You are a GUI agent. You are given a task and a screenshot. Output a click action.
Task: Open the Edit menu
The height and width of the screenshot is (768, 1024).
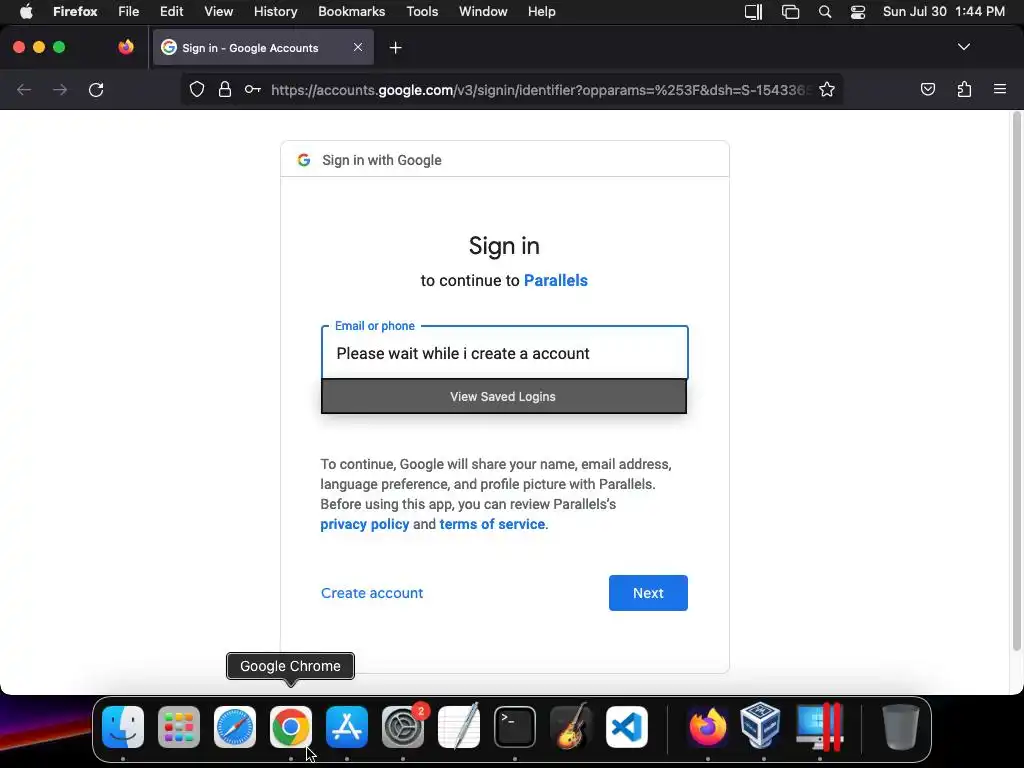[x=172, y=11]
